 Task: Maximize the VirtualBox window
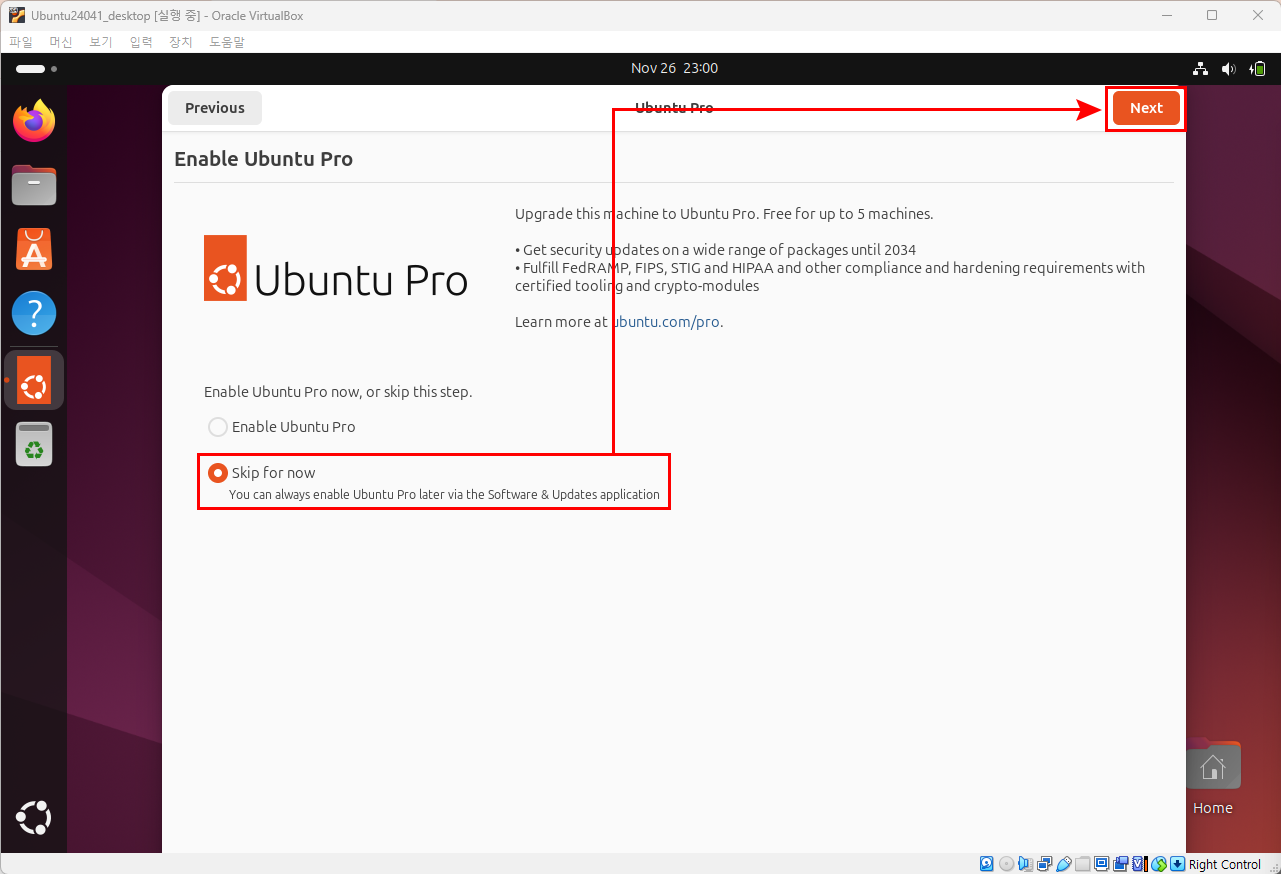click(1212, 15)
